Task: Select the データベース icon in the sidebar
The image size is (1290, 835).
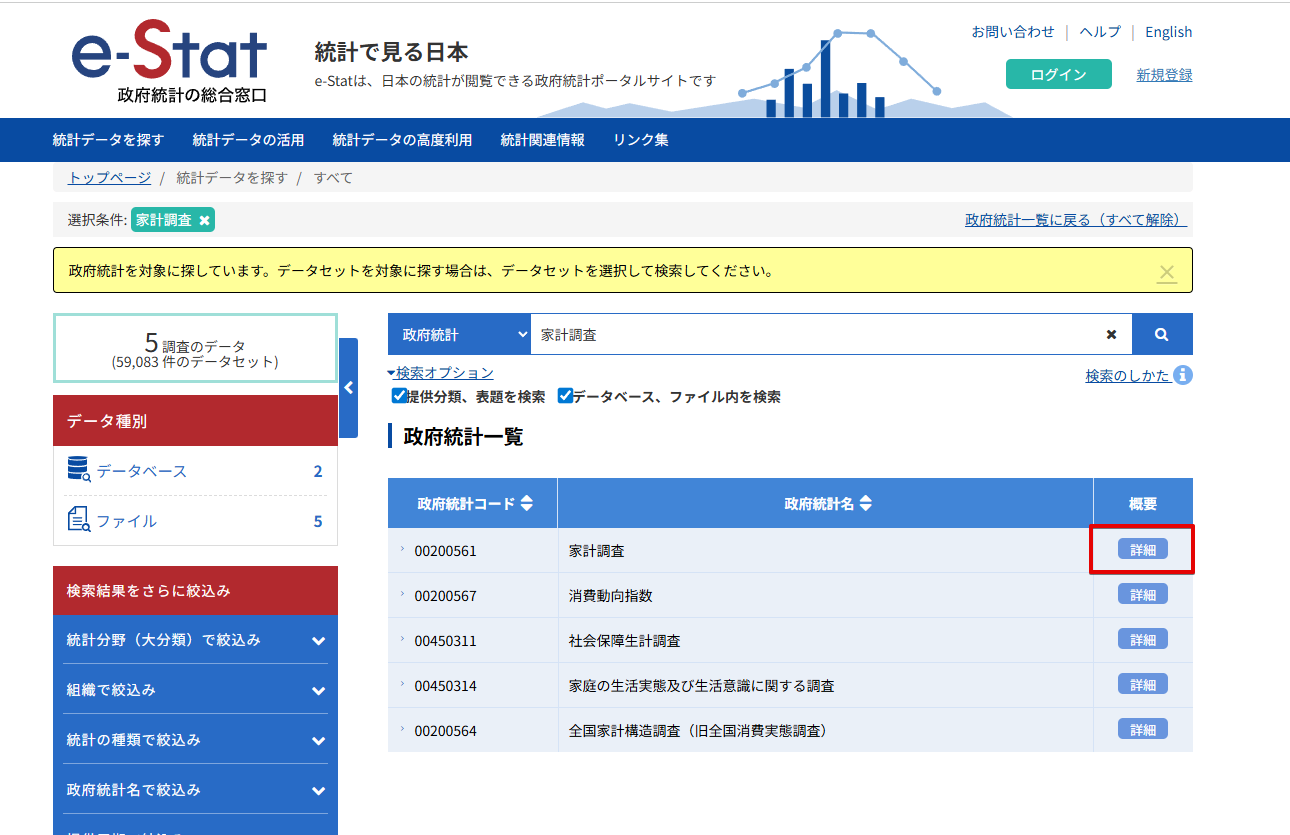Action: tap(79, 470)
